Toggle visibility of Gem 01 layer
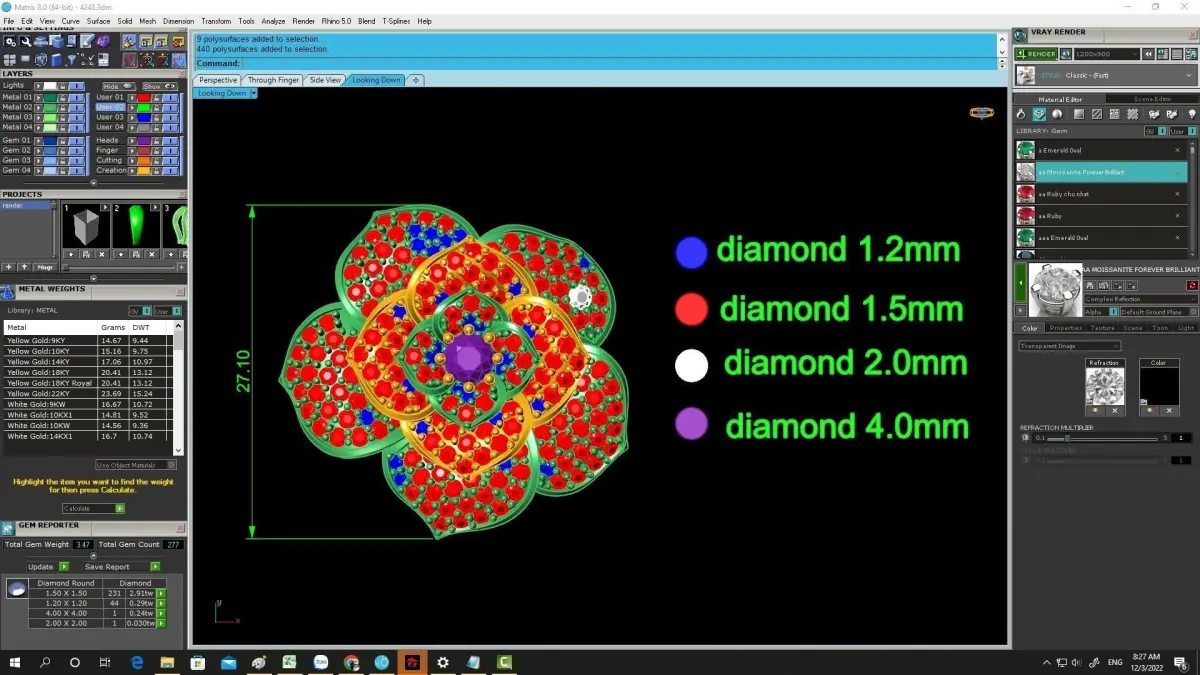1200x675 pixels. (x=76, y=141)
